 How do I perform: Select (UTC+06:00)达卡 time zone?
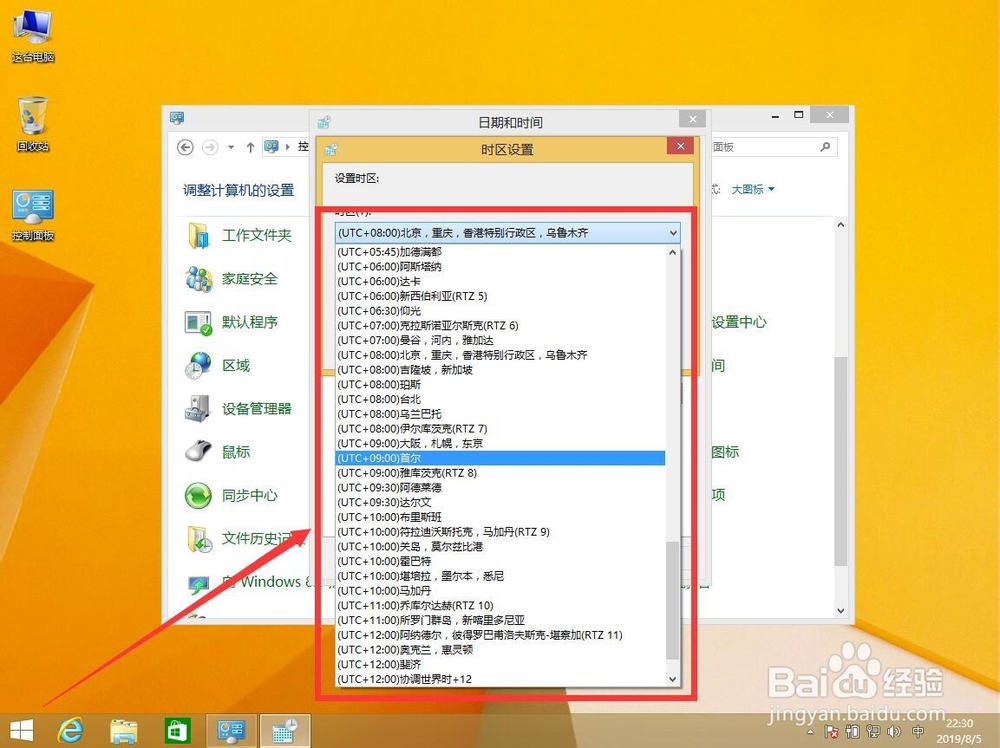tap(500, 281)
